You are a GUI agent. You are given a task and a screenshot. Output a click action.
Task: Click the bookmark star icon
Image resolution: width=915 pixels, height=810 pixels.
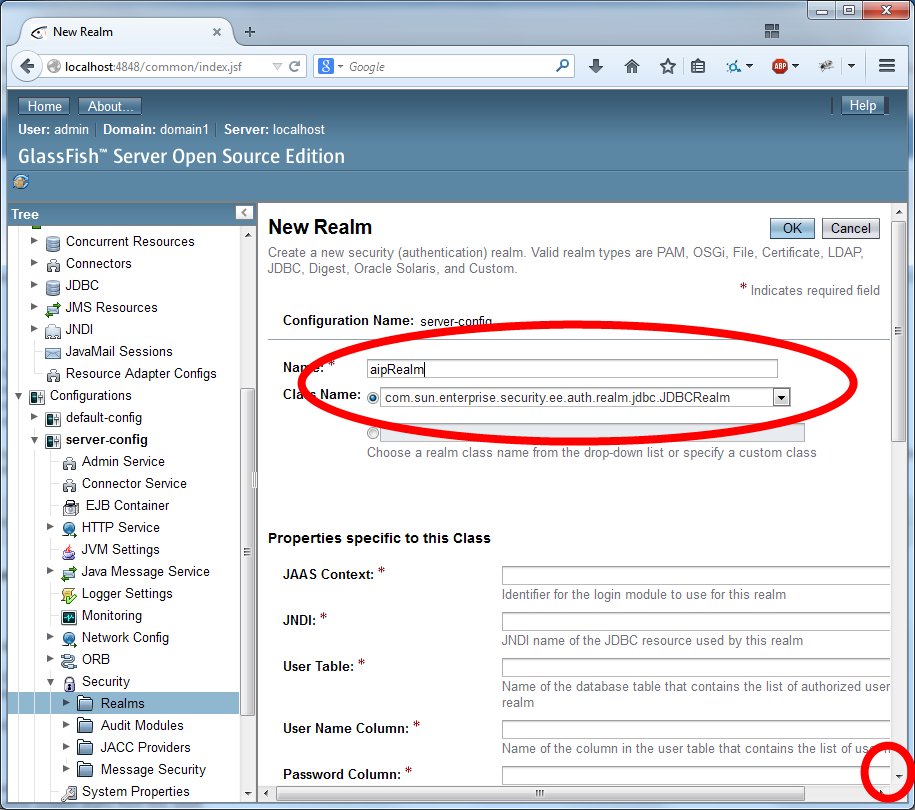667,67
